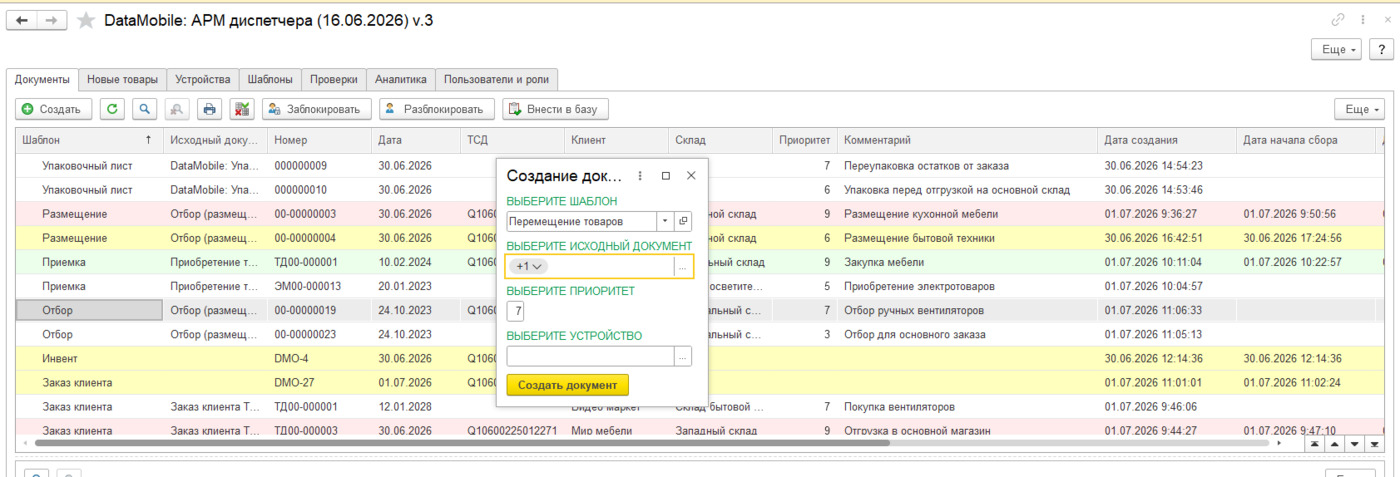Click the Комментарий column header
This screenshot has height=477, width=1400.
pyautogui.click(x=966, y=140)
